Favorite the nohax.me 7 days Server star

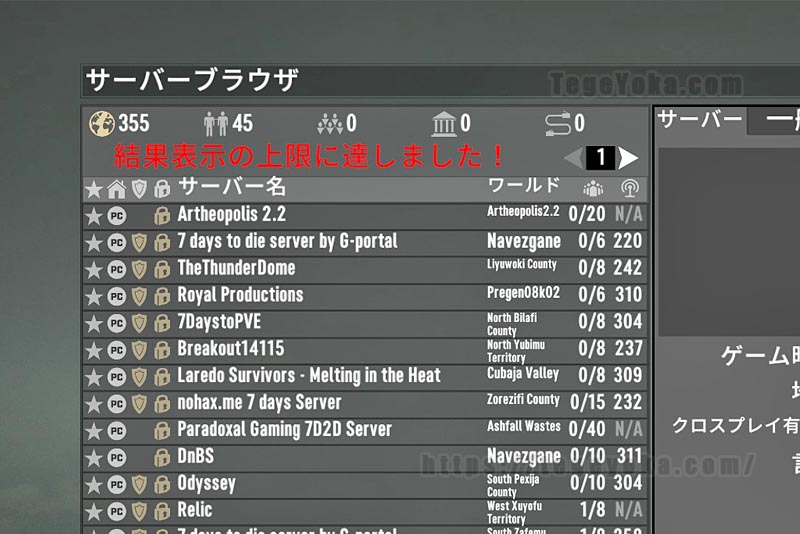(94, 404)
